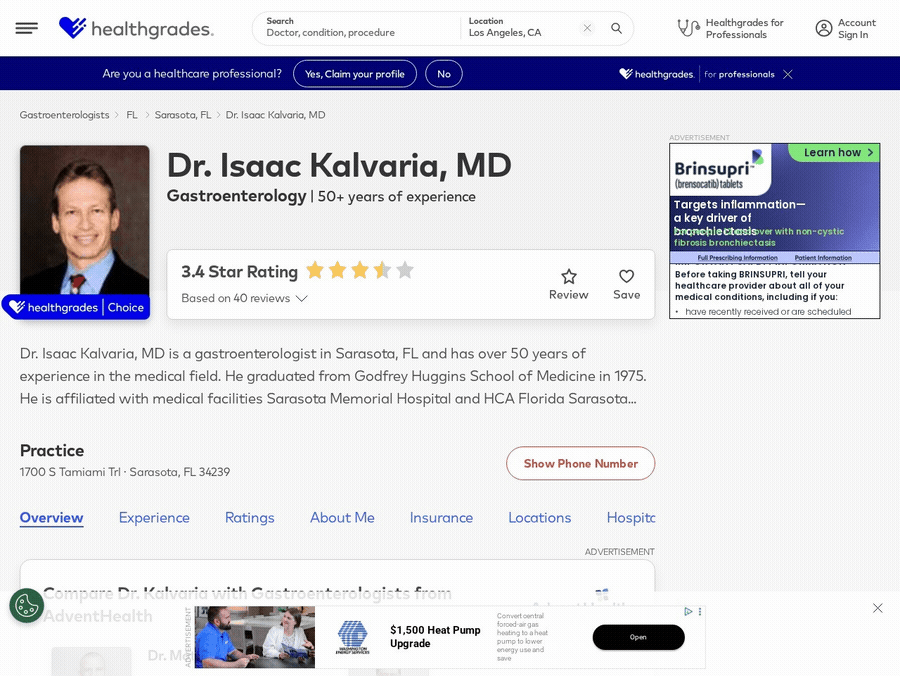Expand the 'Based on 40 reviews' chevron
The image size is (900, 676).
click(302, 298)
